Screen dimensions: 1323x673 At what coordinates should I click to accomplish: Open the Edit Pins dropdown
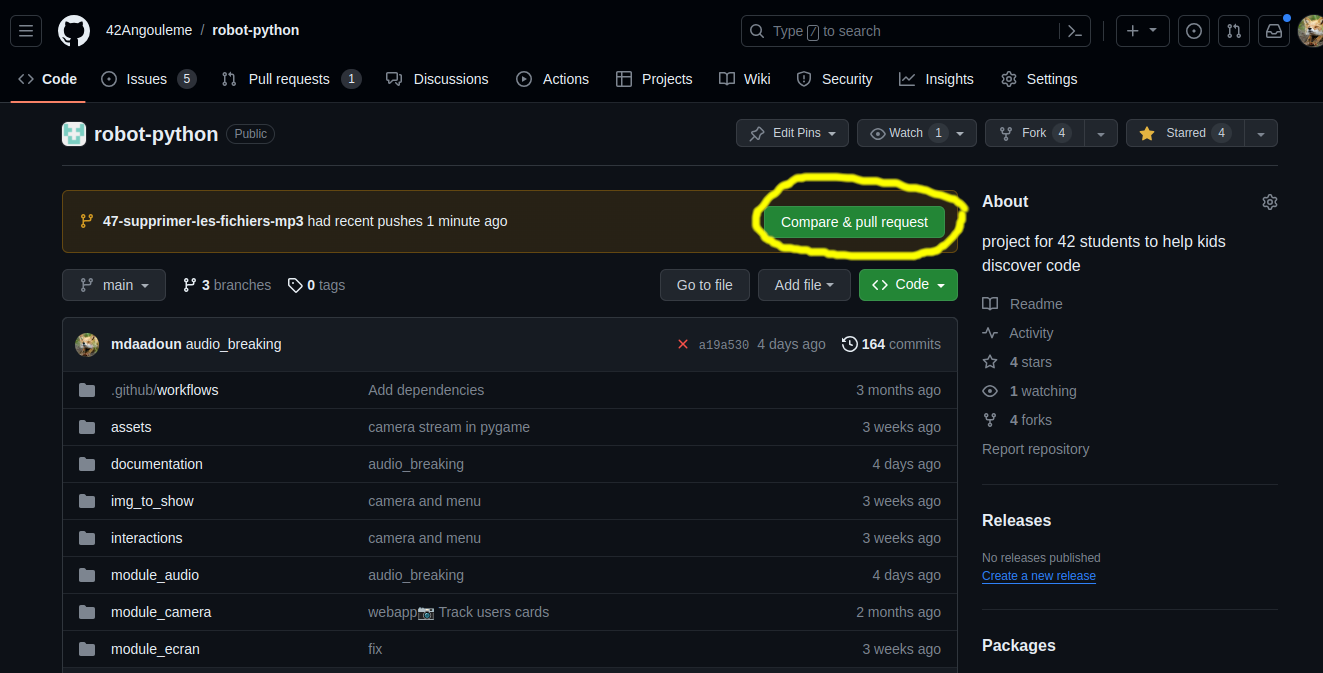click(792, 133)
